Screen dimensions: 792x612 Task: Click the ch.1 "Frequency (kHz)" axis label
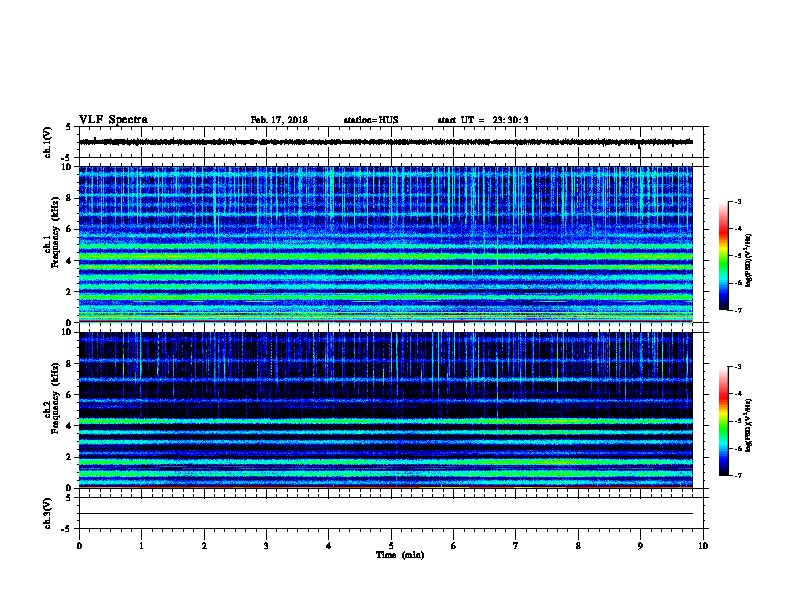55,232
